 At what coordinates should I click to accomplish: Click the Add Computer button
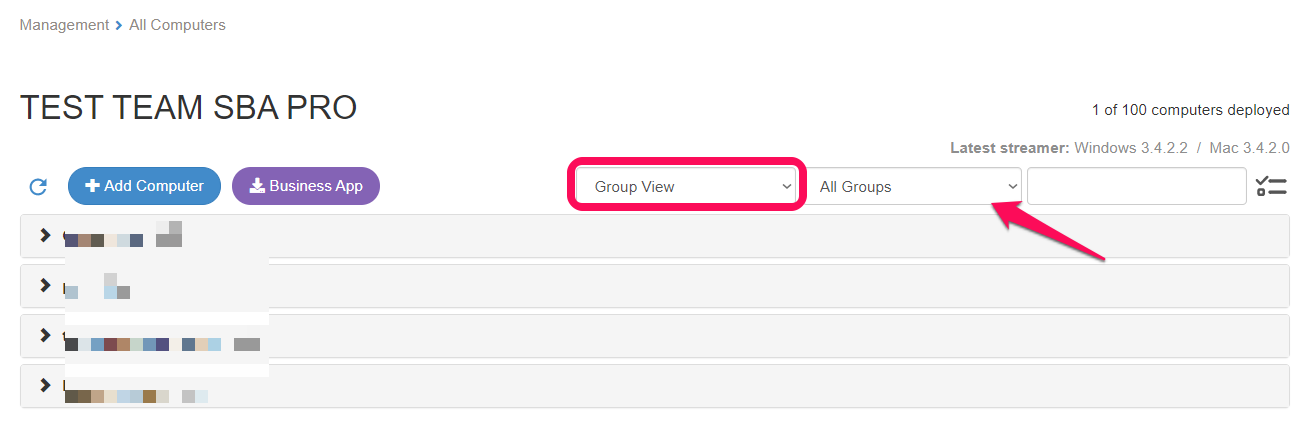tap(144, 186)
